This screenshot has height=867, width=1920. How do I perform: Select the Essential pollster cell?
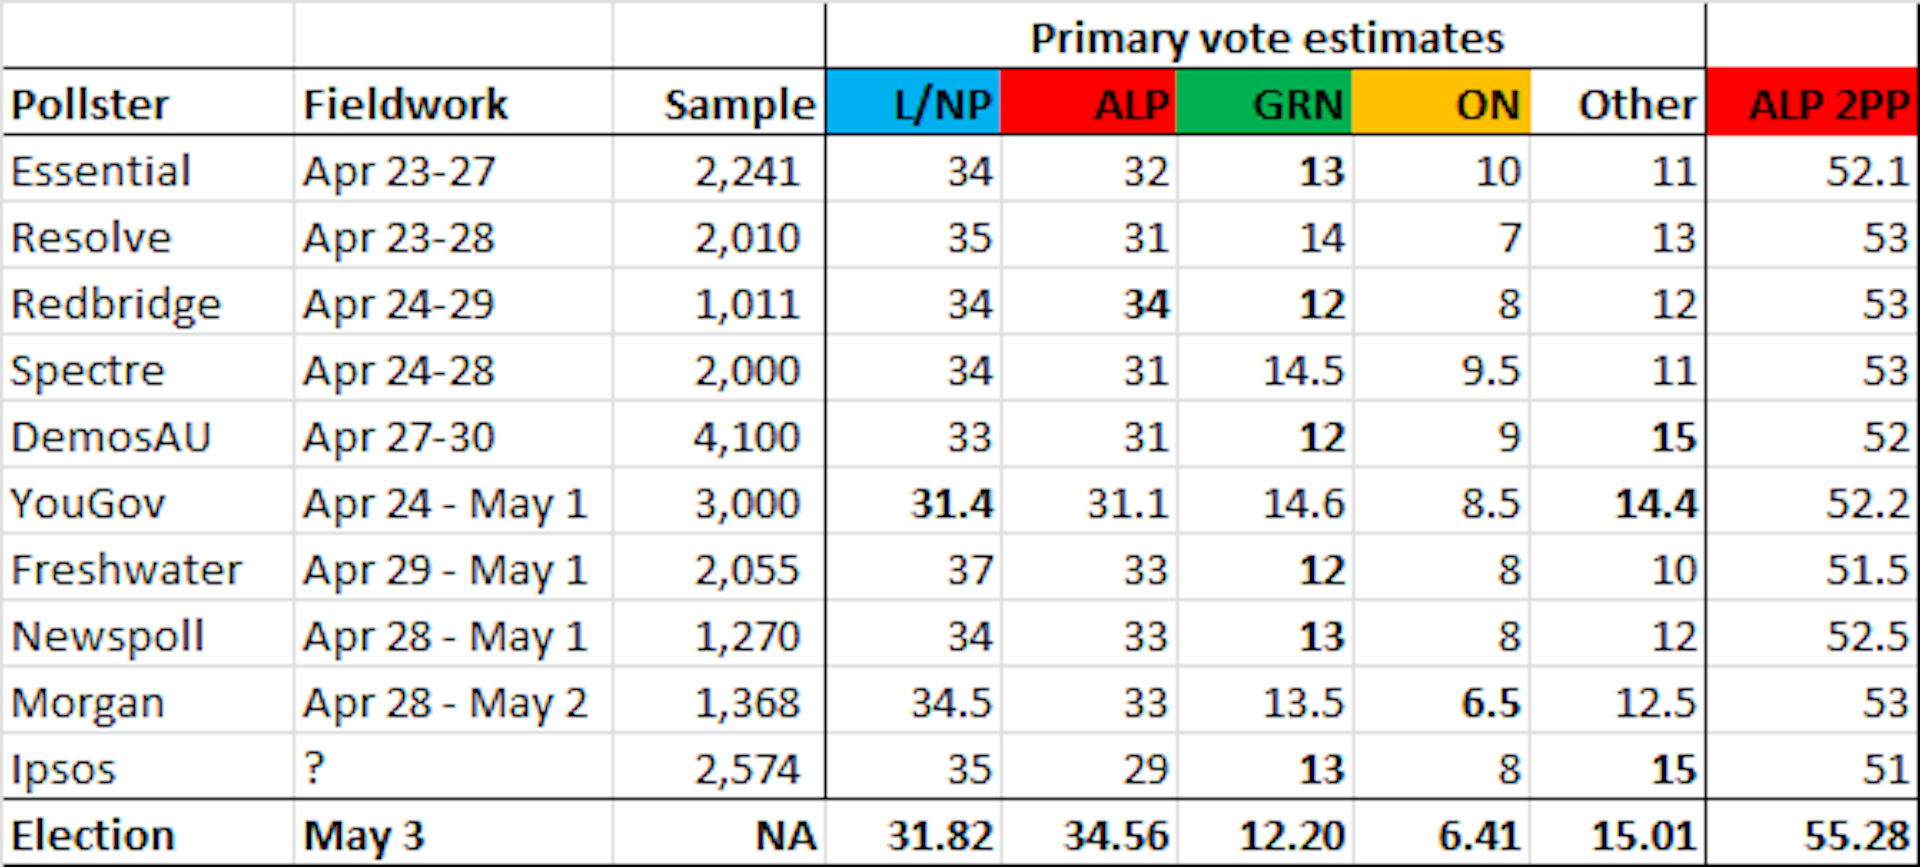101,171
